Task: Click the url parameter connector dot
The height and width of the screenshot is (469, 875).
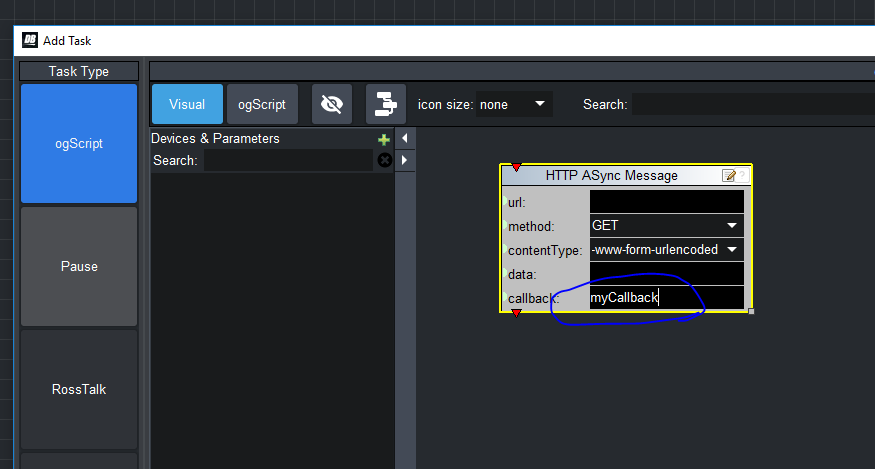Action: coord(504,200)
